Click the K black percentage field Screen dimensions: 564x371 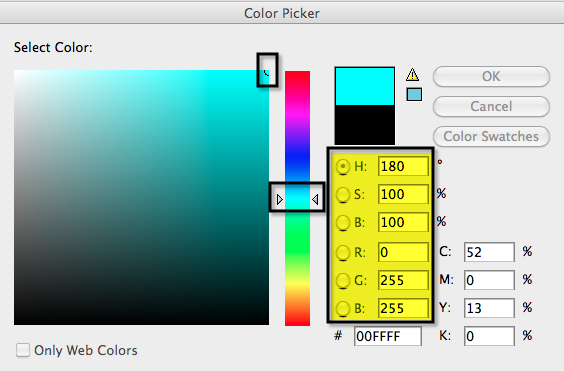pos(489,336)
